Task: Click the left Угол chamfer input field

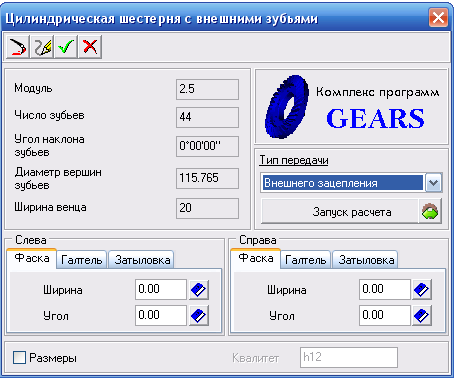Action: click(x=161, y=315)
